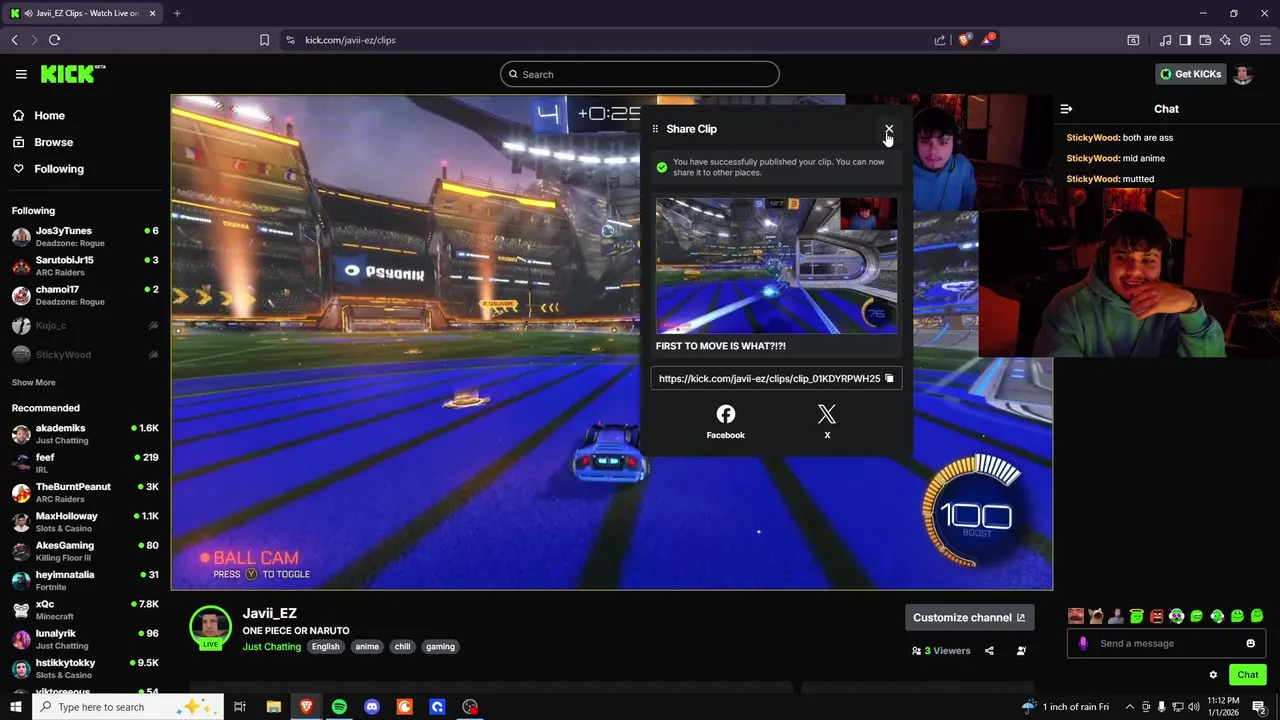The height and width of the screenshot is (720, 1280).
Task: Insert the angry red emote
Action: pos(1156,616)
